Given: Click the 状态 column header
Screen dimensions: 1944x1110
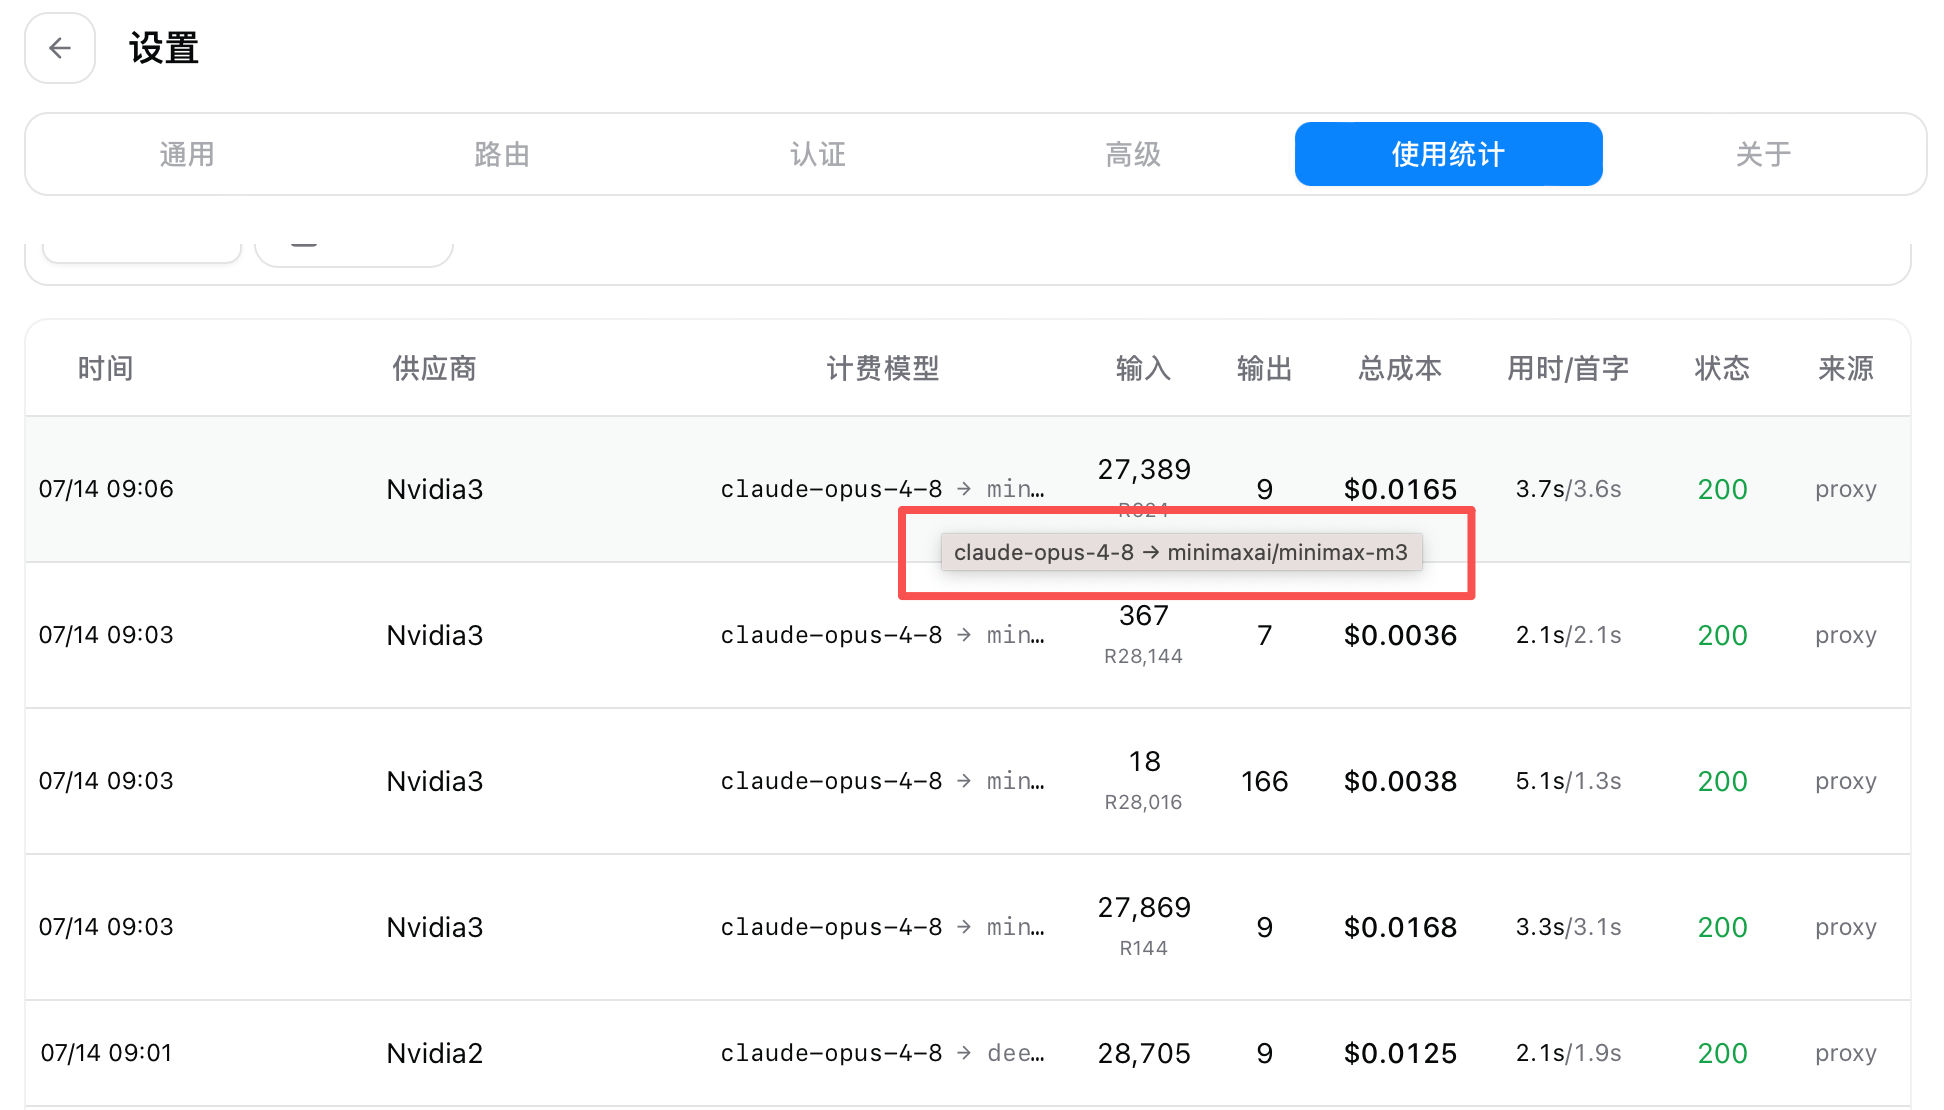Looking at the screenshot, I should click(x=1722, y=368).
